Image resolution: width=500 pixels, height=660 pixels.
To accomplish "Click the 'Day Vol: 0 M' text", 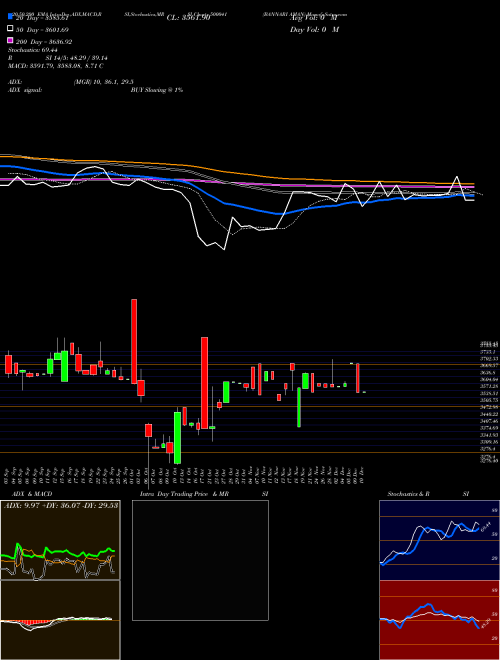I will tap(314, 29).
